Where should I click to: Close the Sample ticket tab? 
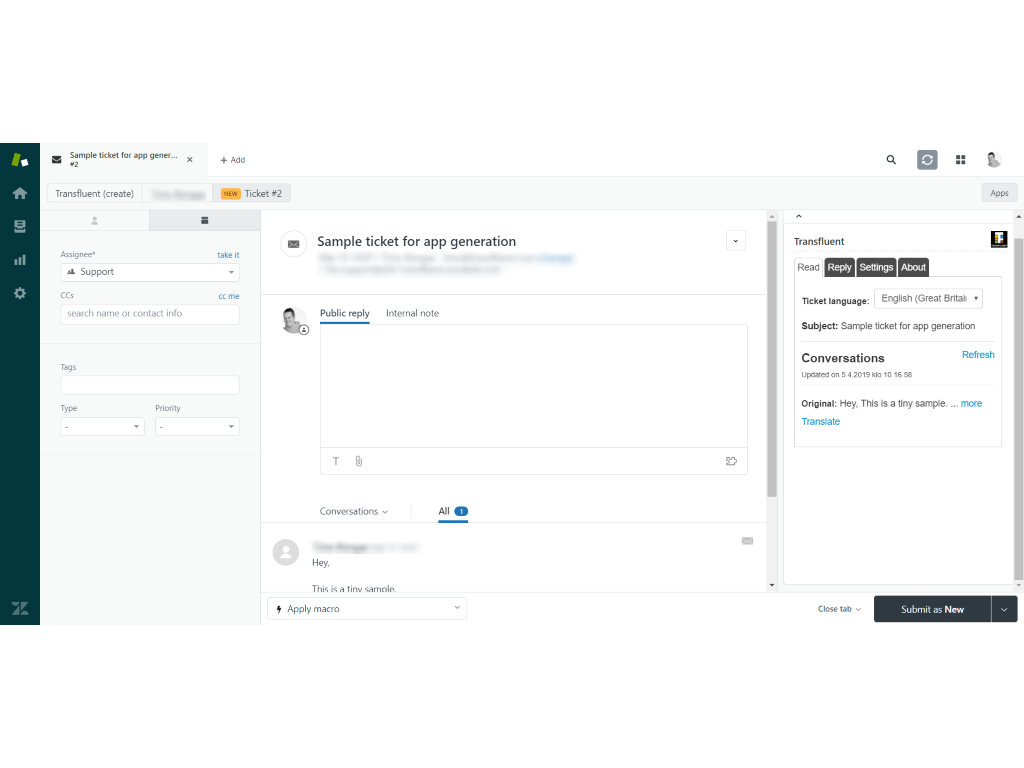click(x=190, y=160)
